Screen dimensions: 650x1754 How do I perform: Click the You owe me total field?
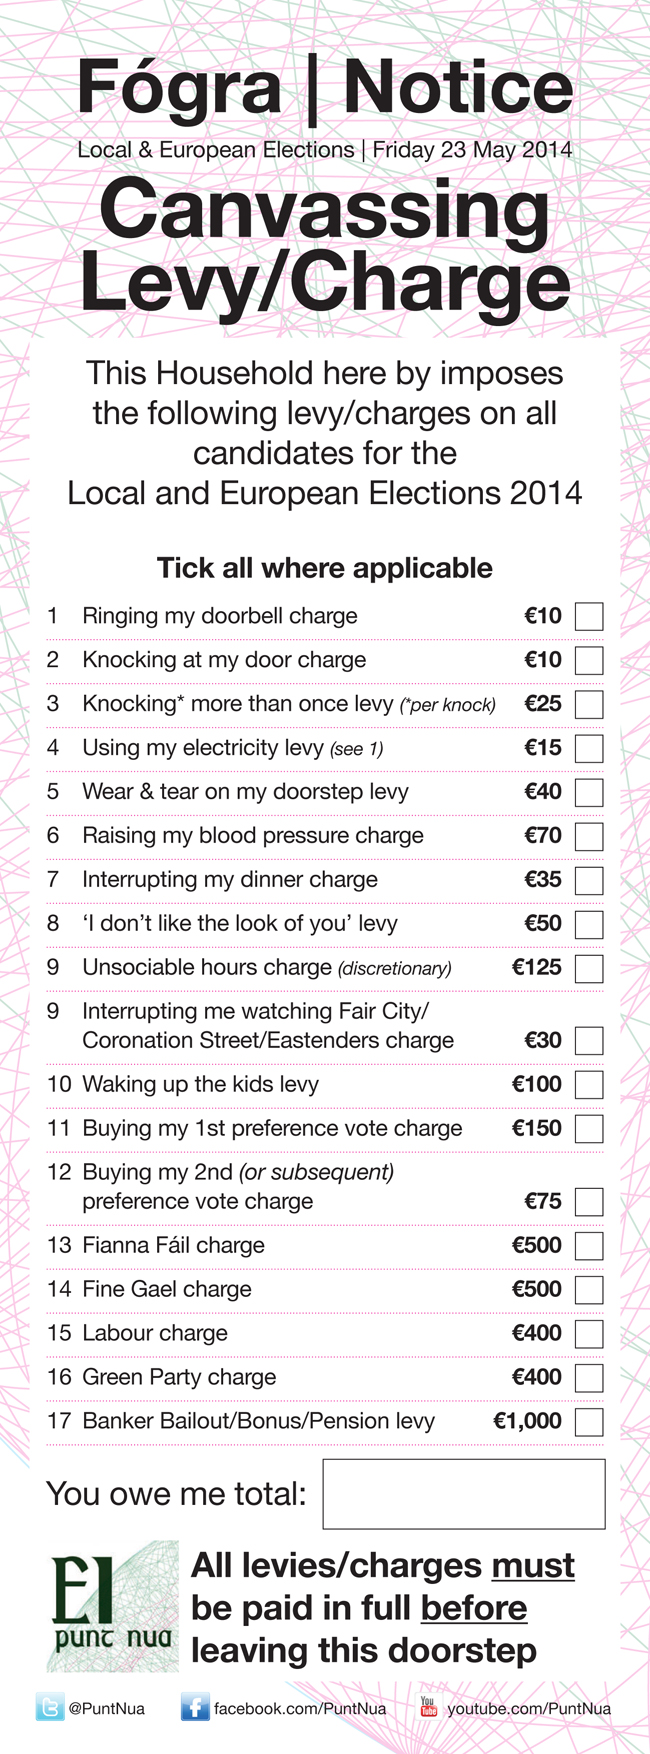pyautogui.click(x=464, y=1494)
